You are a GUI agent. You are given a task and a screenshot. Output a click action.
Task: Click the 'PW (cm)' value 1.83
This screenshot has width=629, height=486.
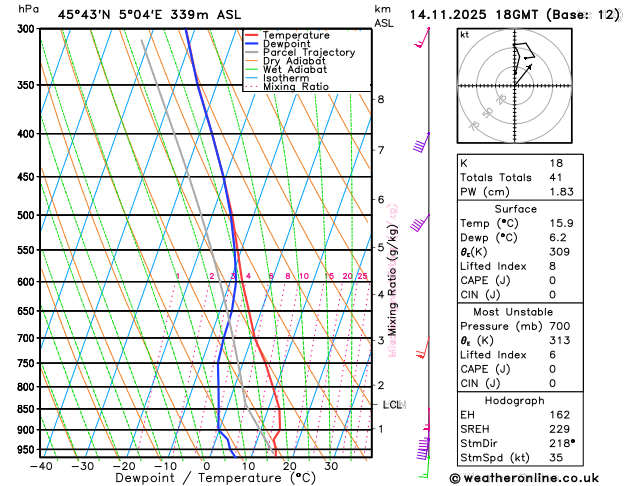pyautogui.click(x=562, y=192)
